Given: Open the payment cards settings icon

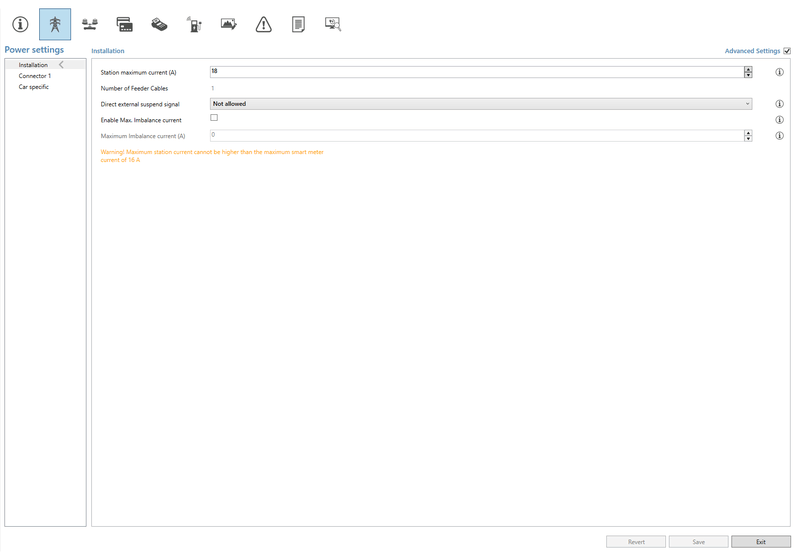Looking at the screenshot, I should coord(124,24).
